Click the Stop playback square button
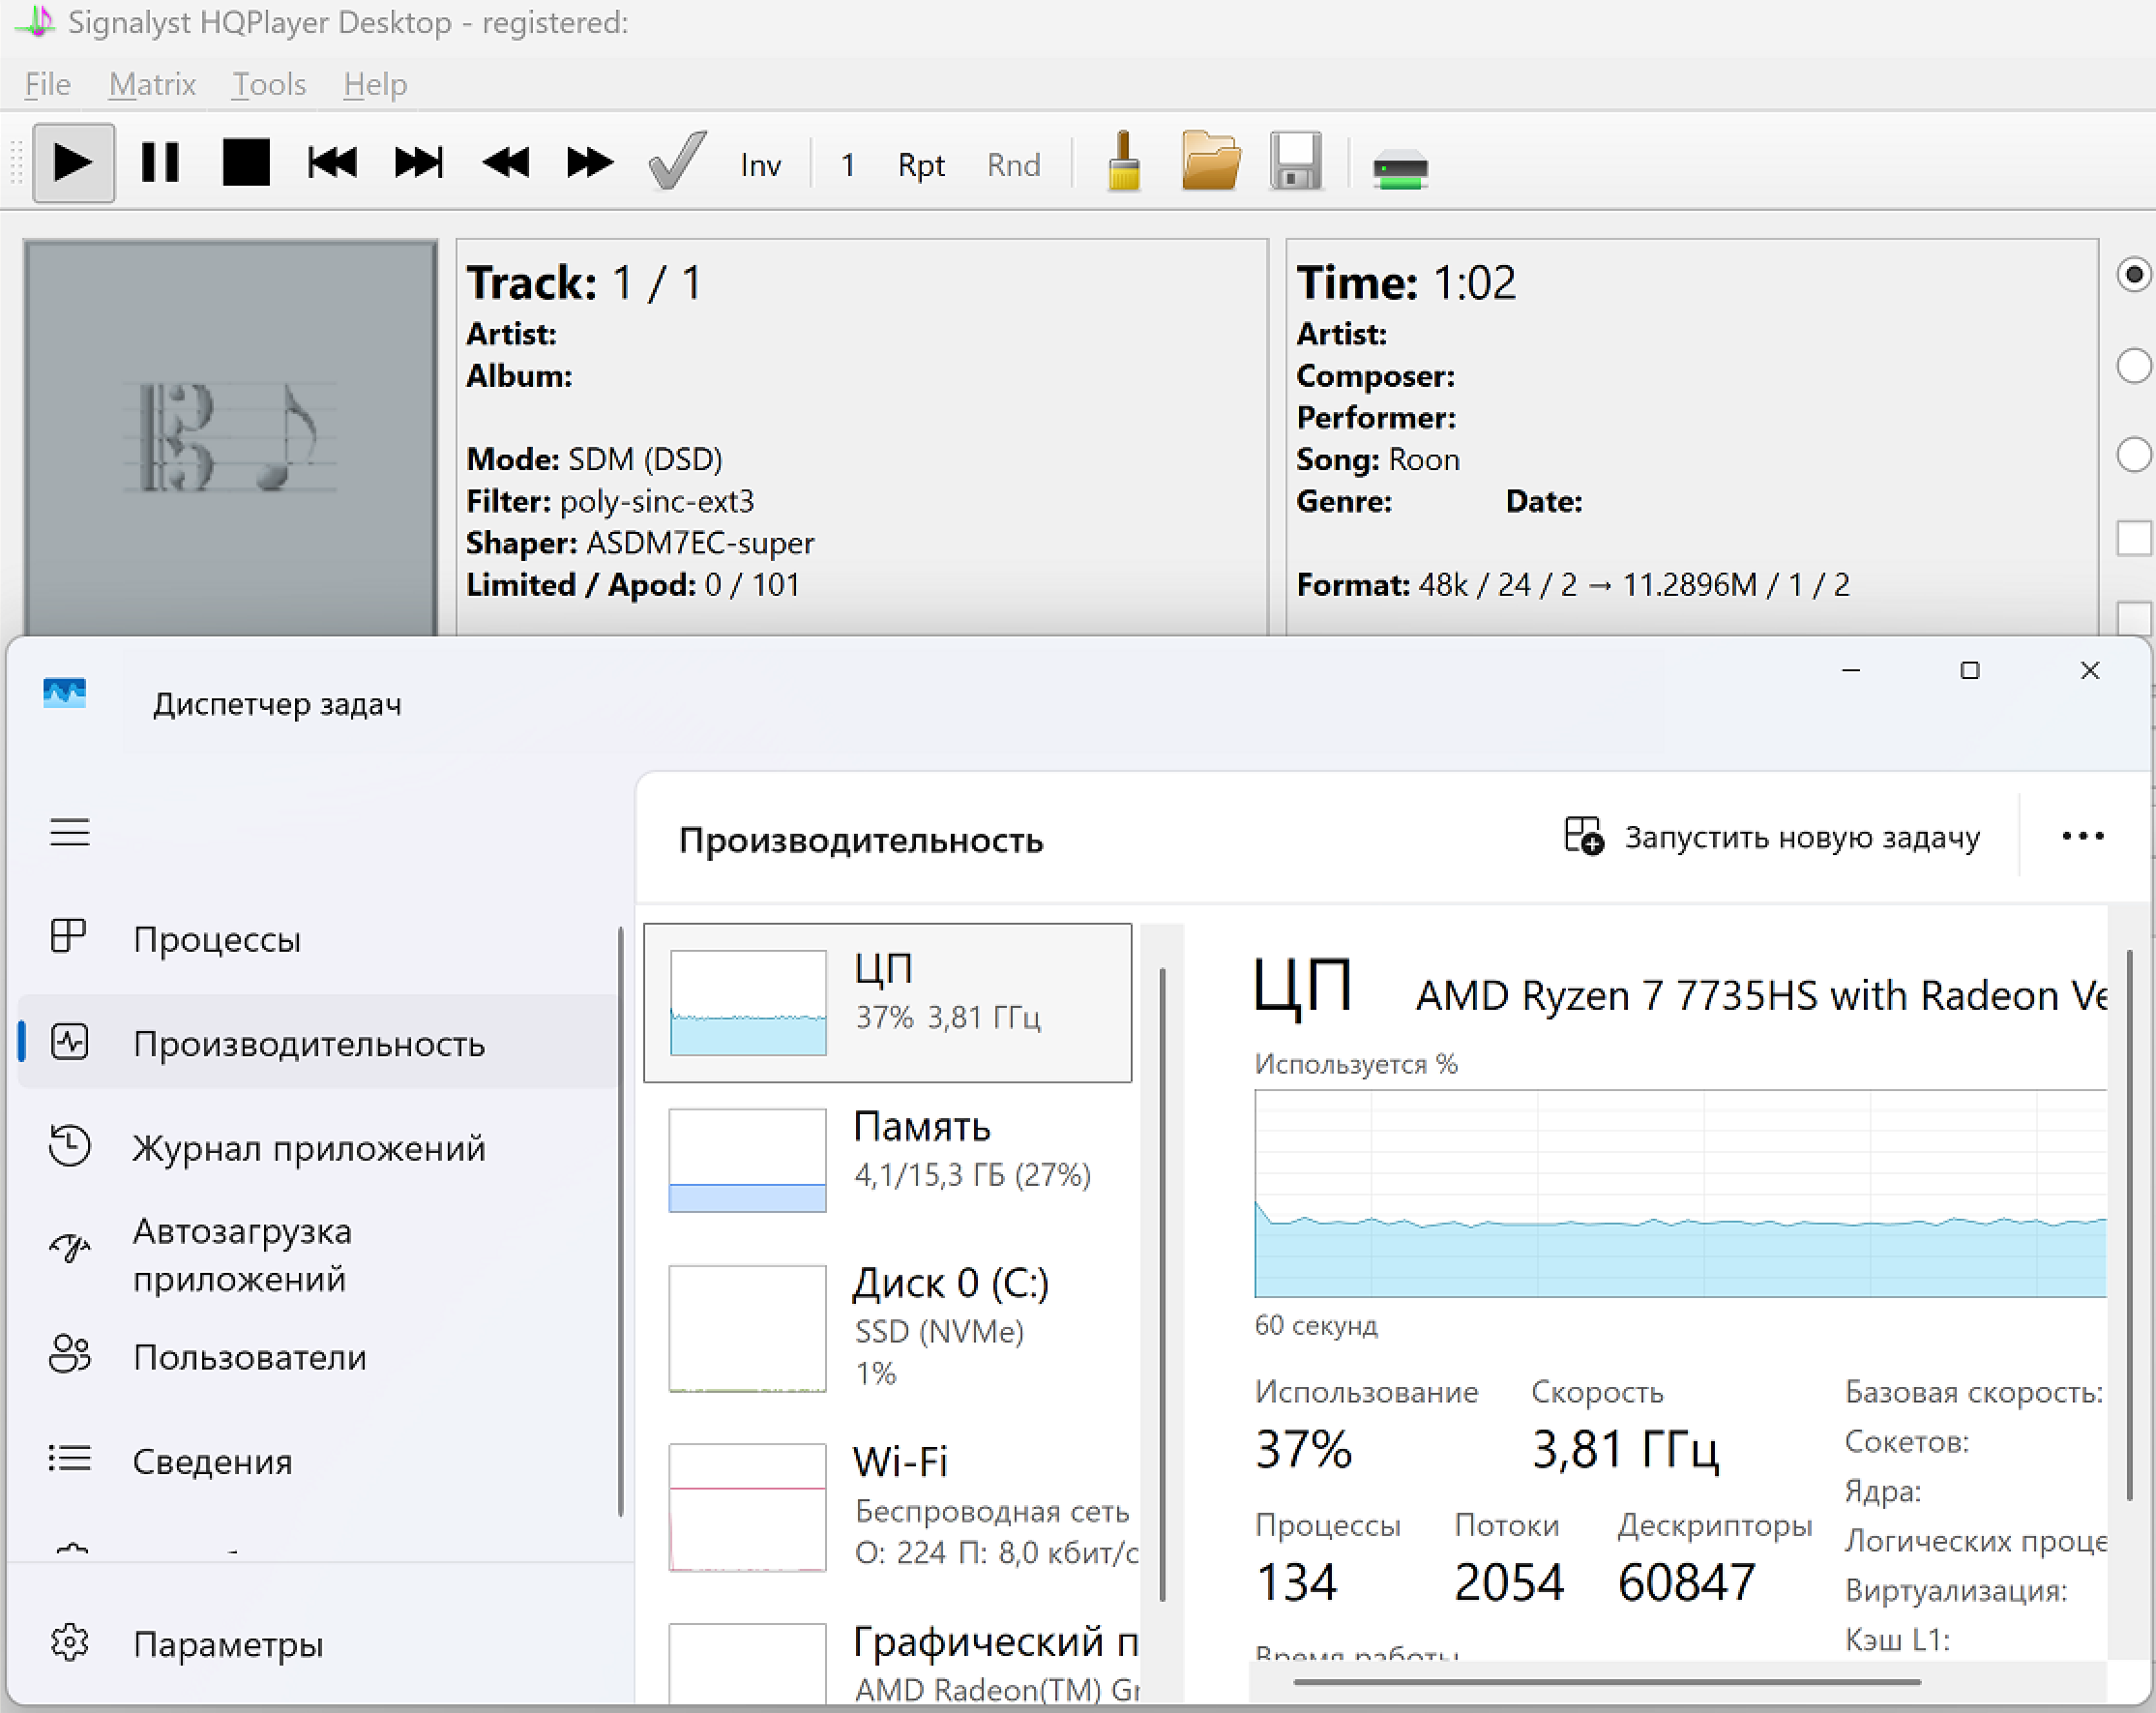 click(x=246, y=163)
